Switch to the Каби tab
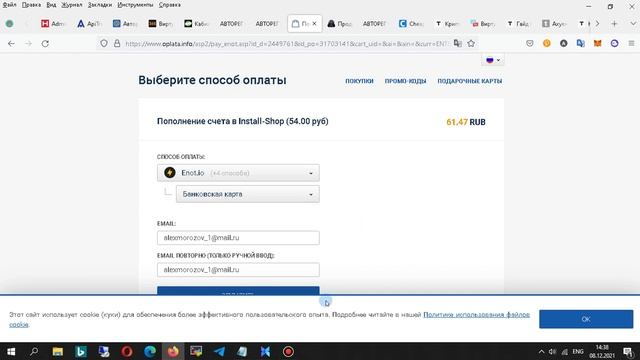Screen dimensions: 640x360 click(196, 24)
